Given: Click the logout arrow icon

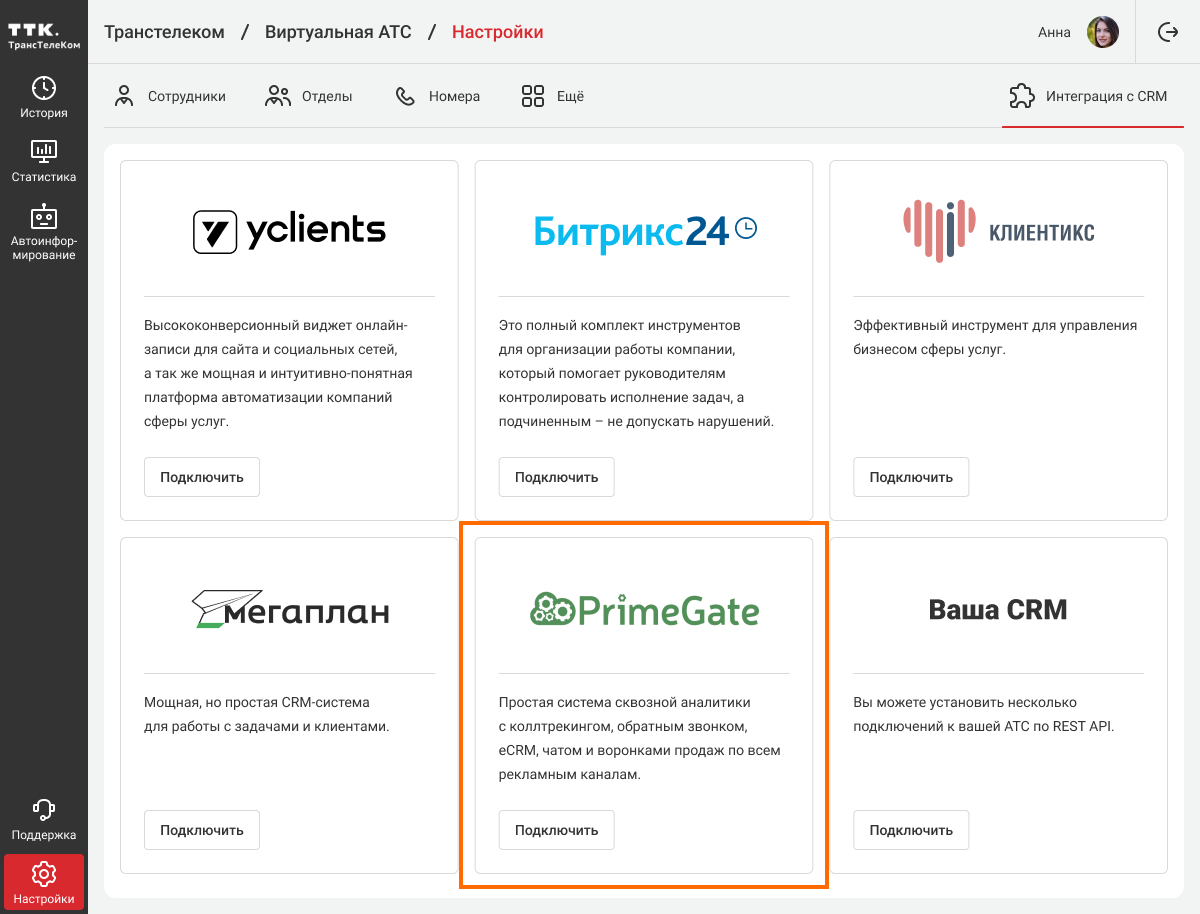Looking at the screenshot, I should tap(1167, 32).
